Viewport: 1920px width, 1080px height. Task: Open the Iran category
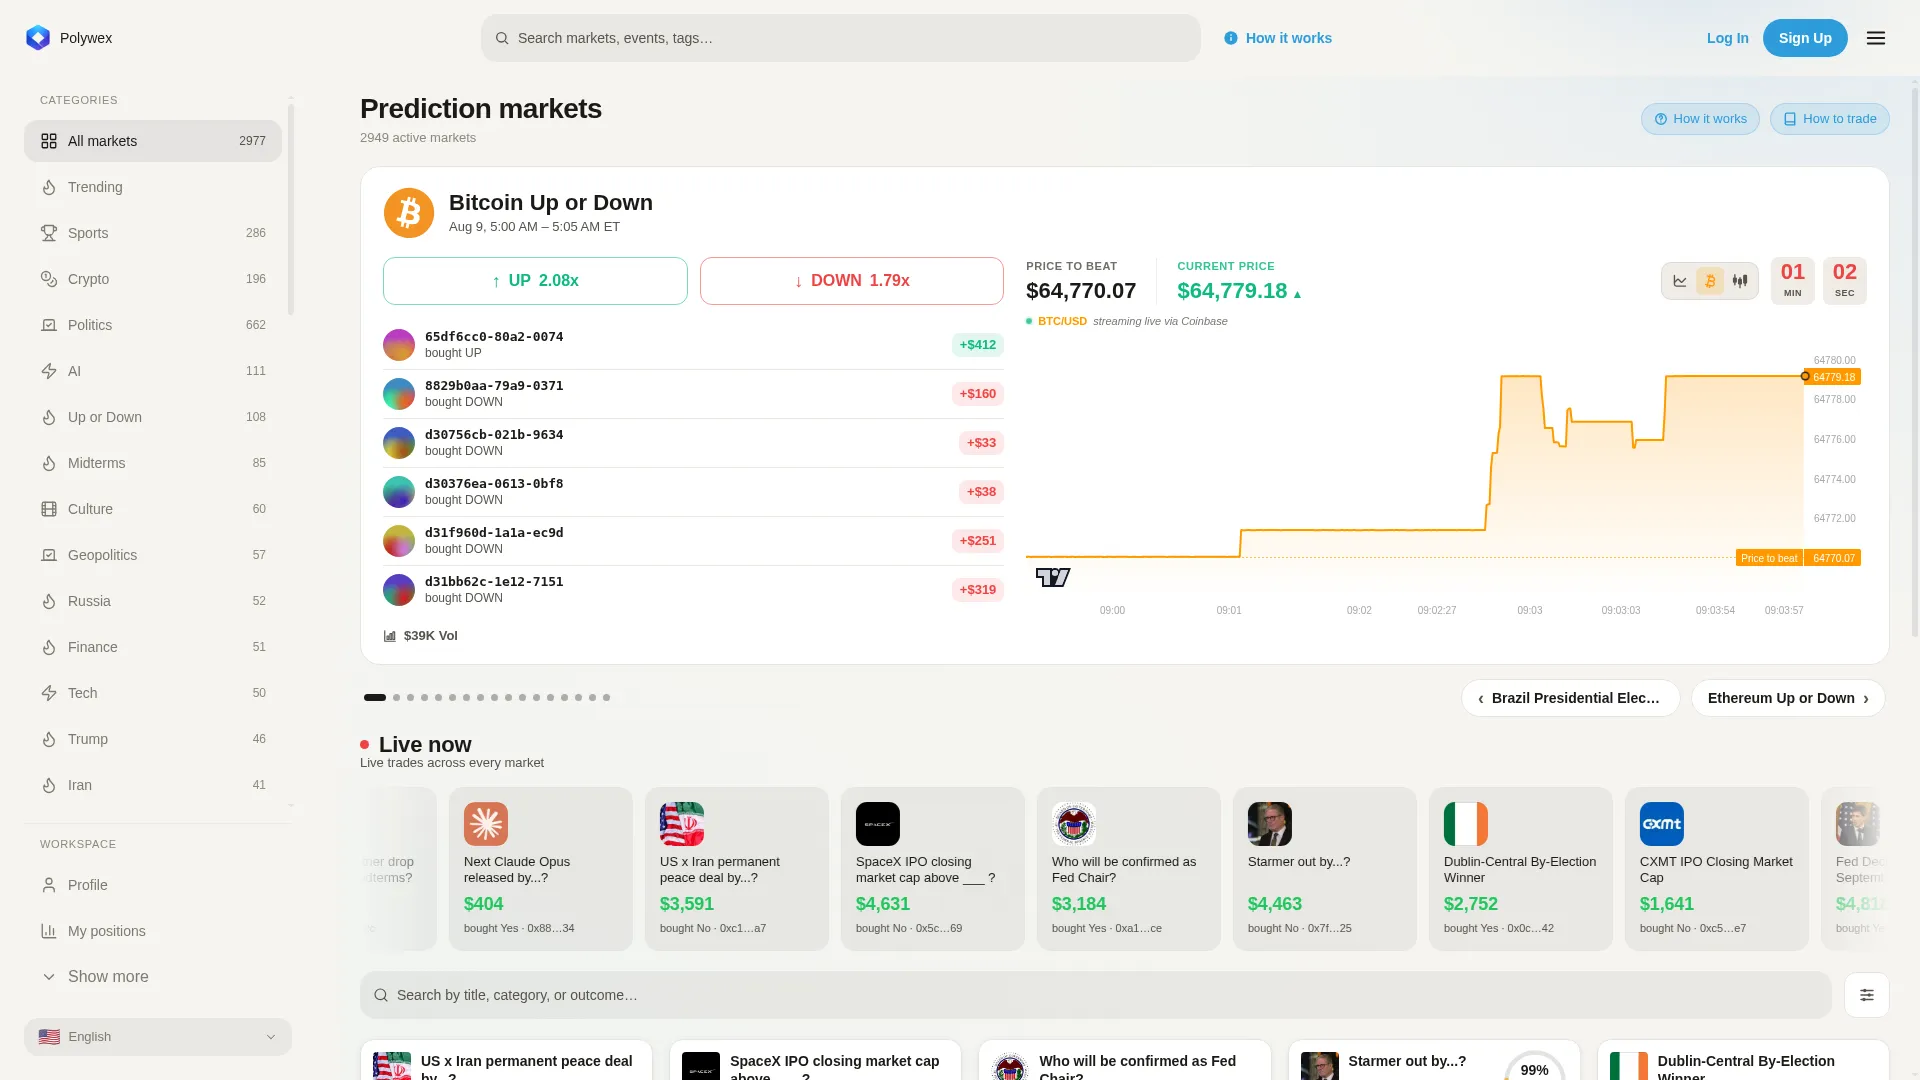pyautogui.click(x=153, y=785)
